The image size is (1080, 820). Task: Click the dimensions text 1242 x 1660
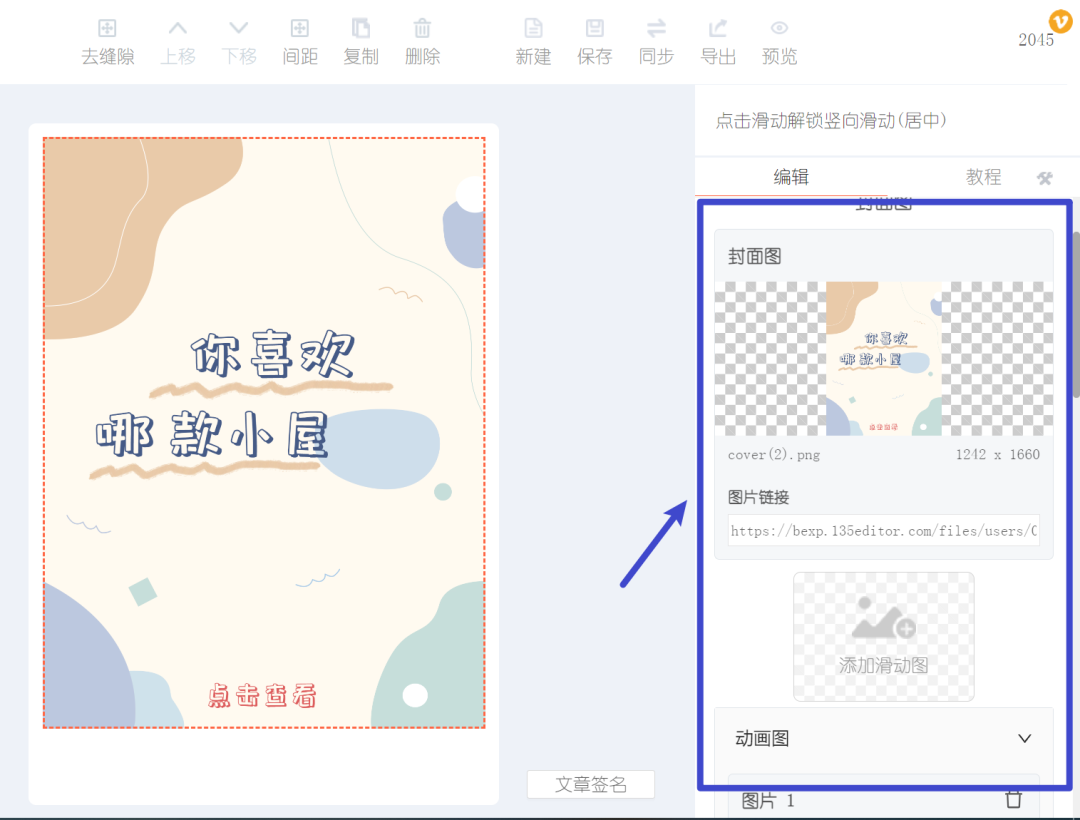(x=997, y=454)
